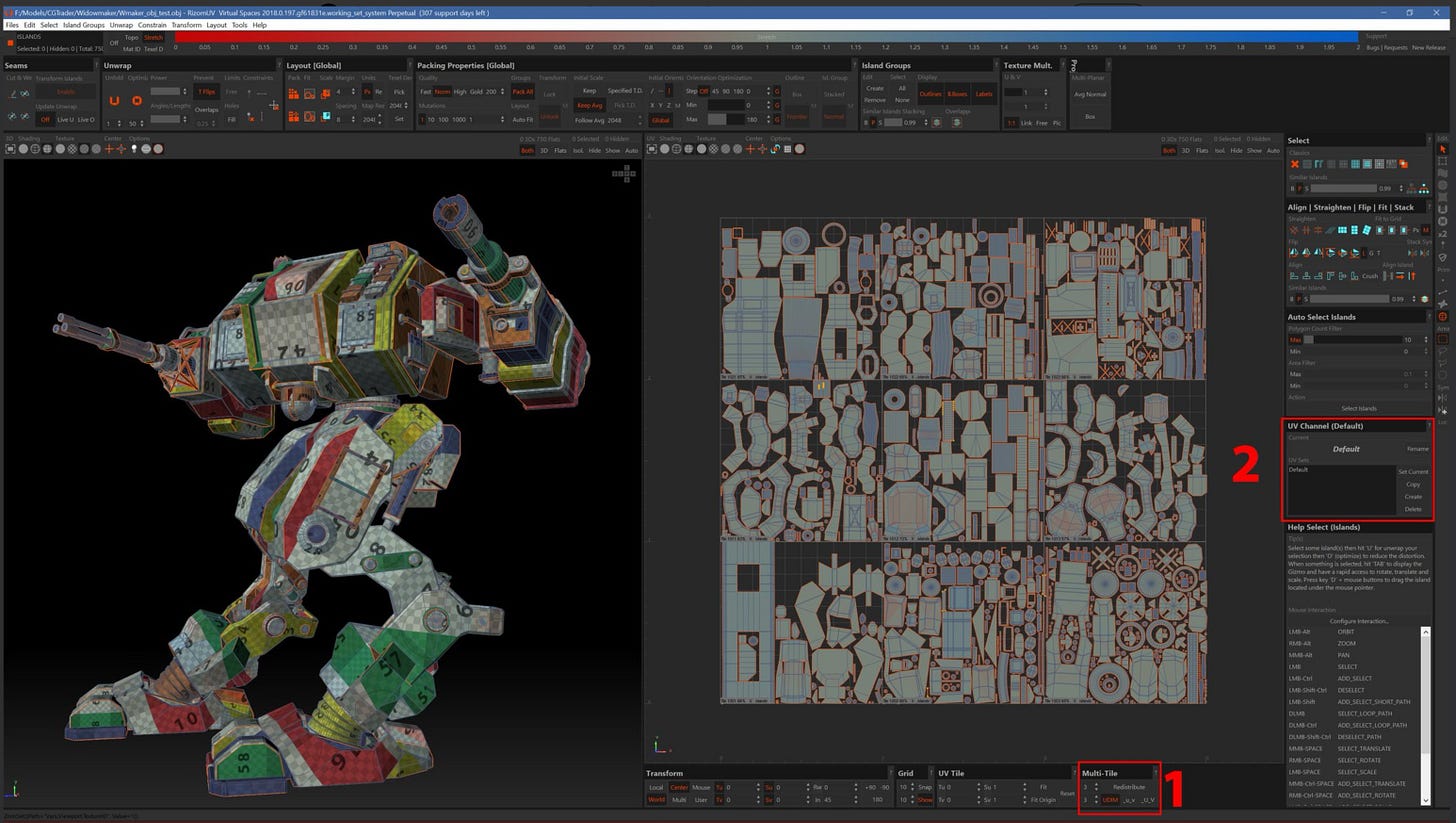Screen dimensions: 1456x823
Task: Click the 3D viewport center crosshair icon
Action: tap(109, 149)
